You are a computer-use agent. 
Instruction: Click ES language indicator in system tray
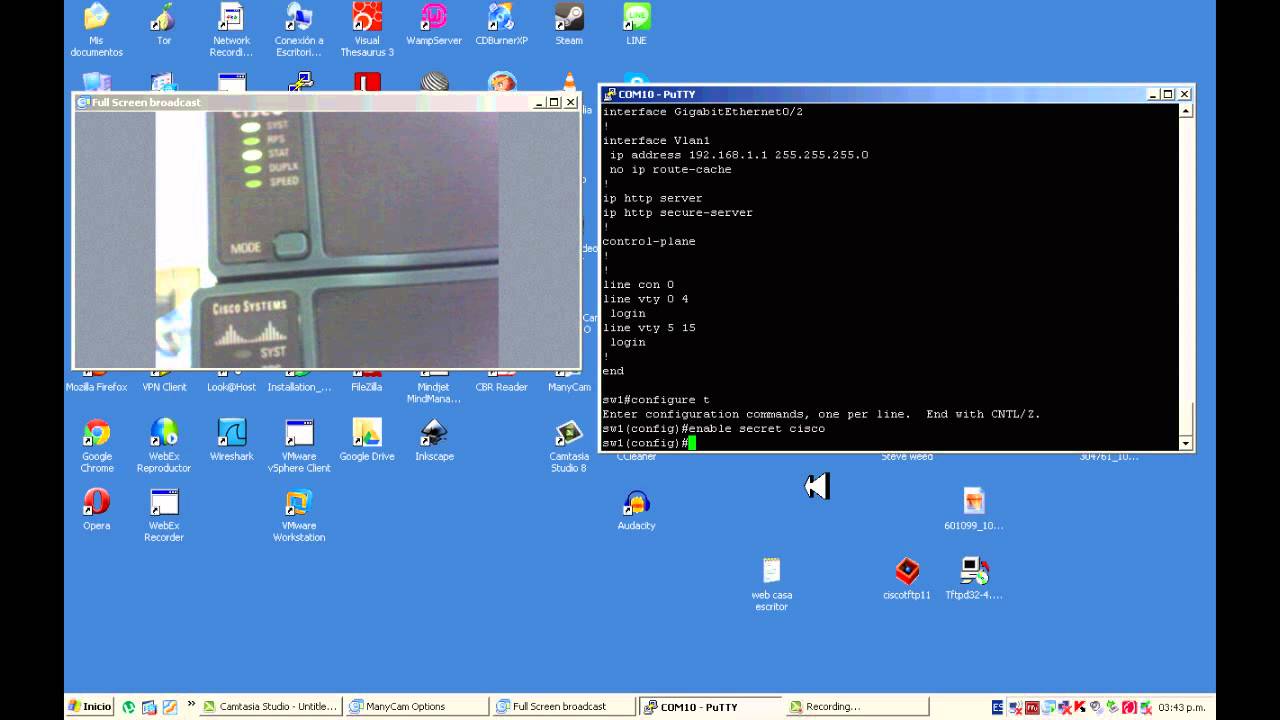pos(997,707)
